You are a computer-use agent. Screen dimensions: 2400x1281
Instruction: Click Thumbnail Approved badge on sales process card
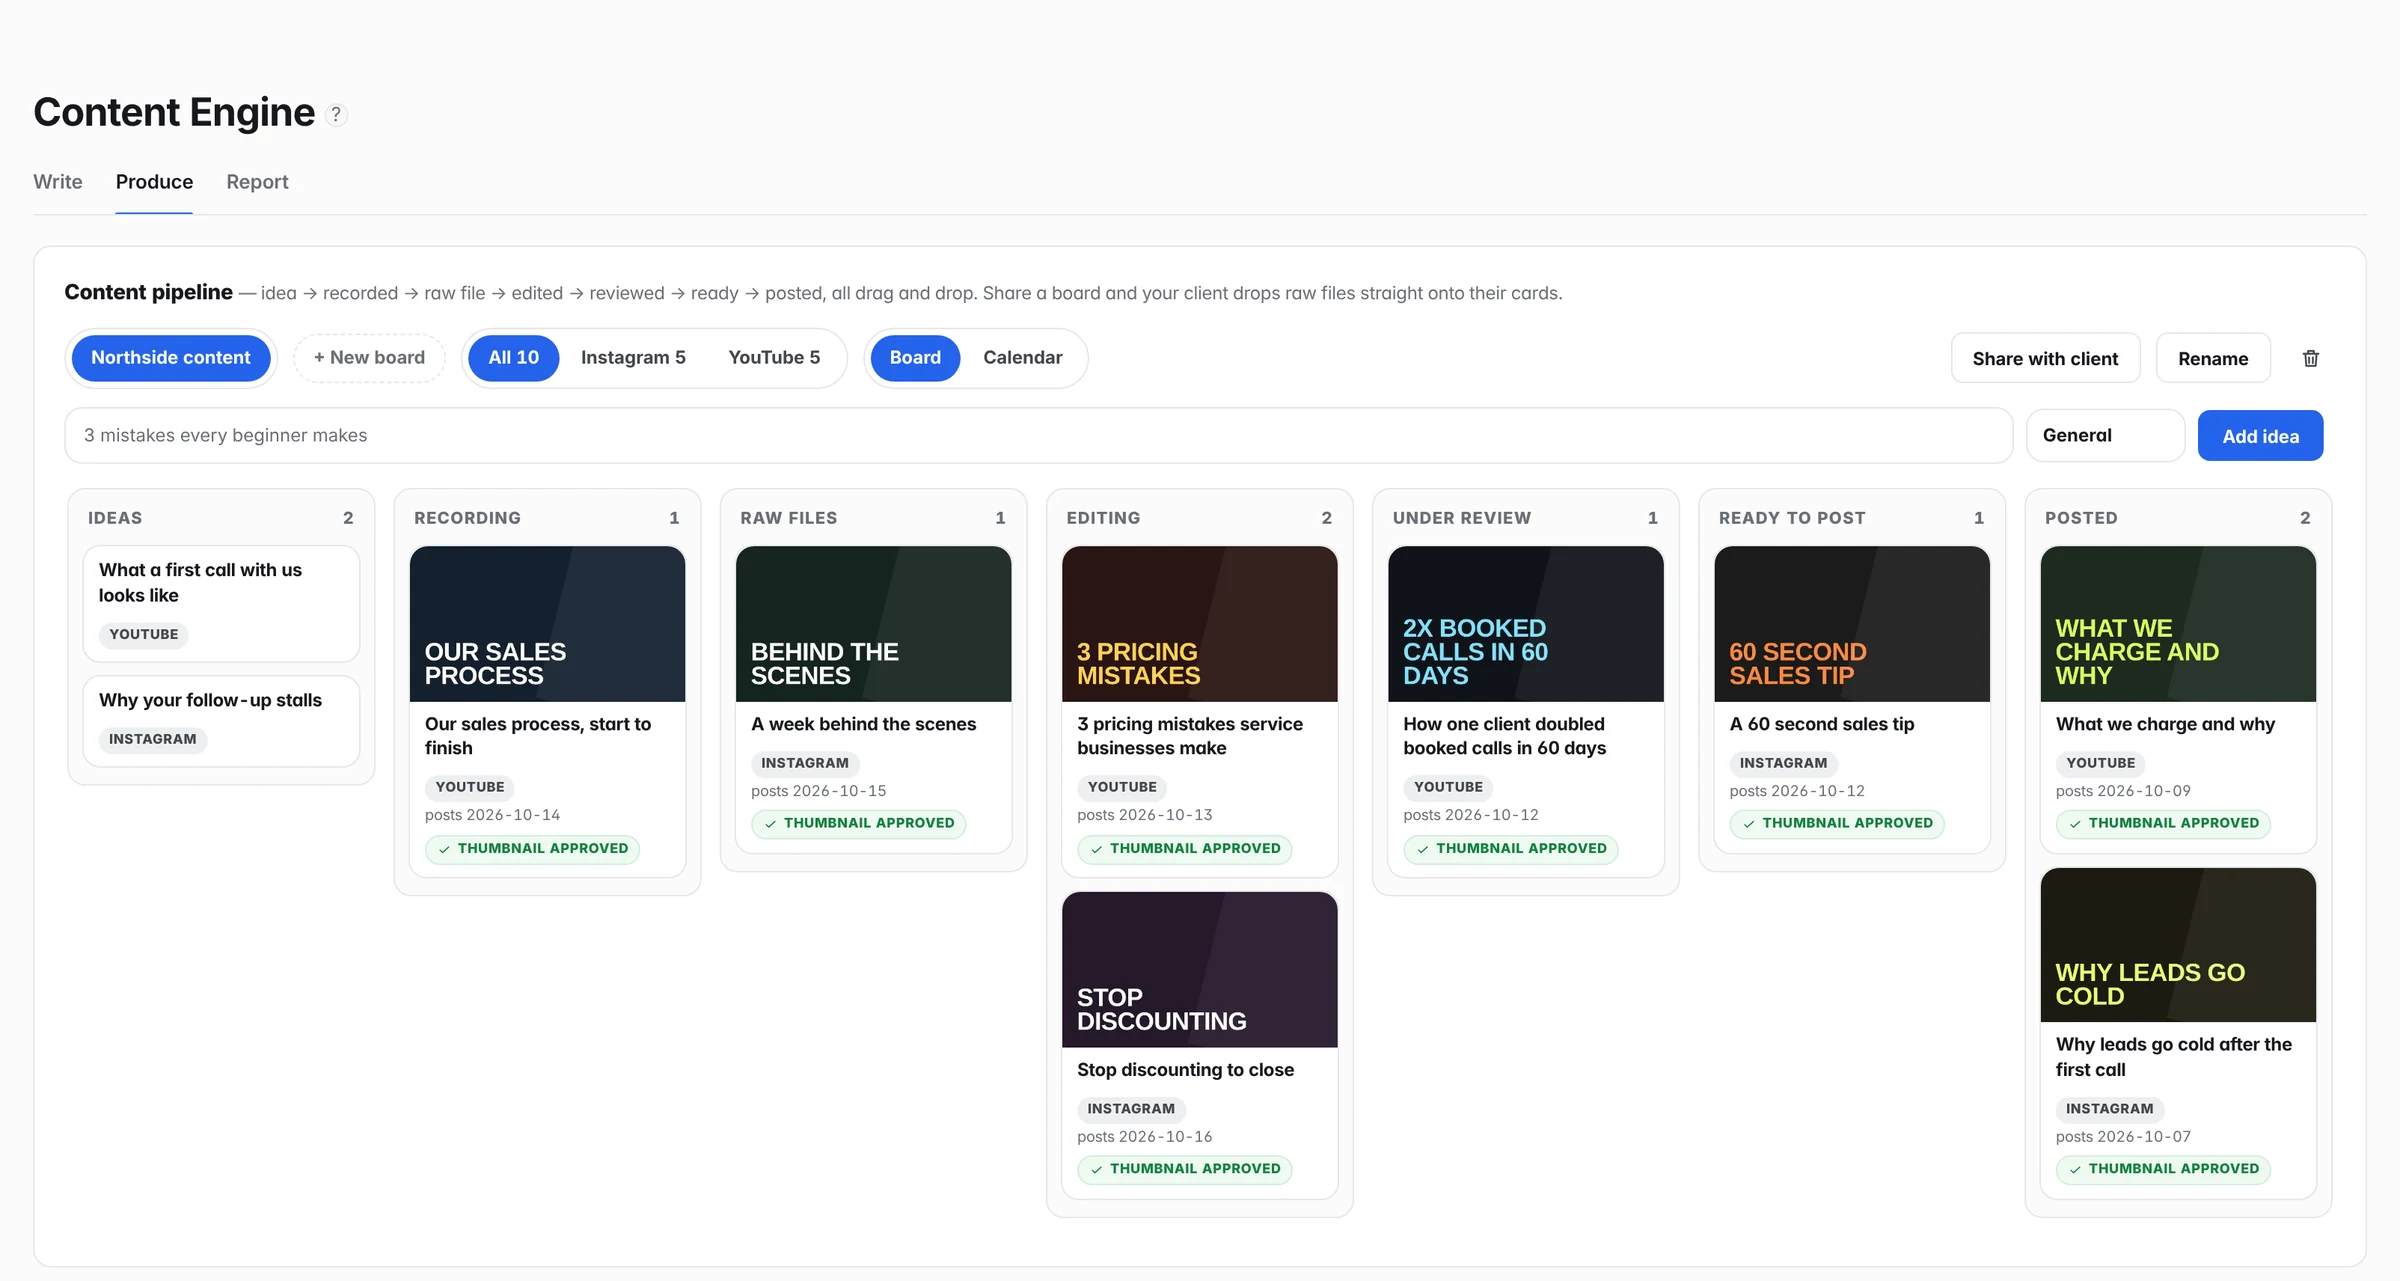point(532,849)
